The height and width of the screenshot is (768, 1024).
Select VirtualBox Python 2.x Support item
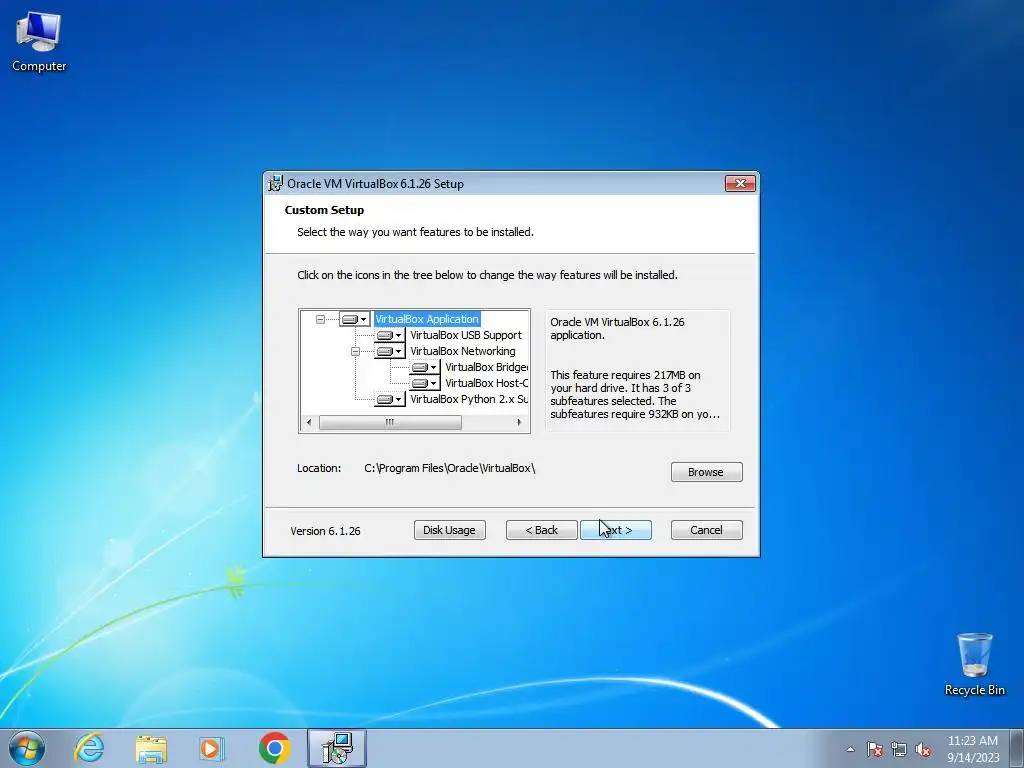[x=468, y=399]
